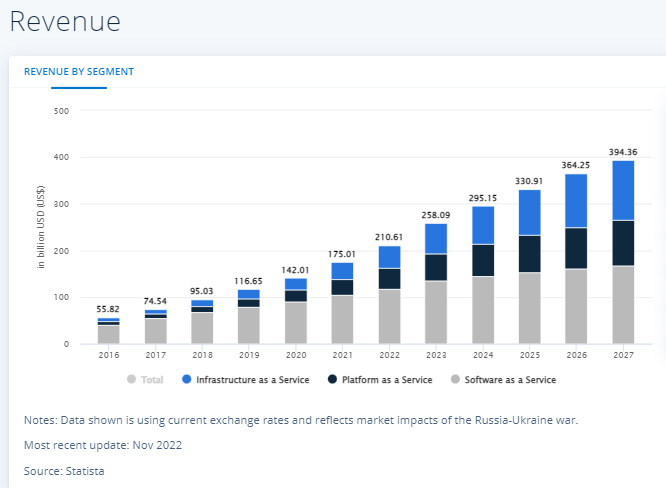Select the 2025 bar's grey segment

click(530, 308)
